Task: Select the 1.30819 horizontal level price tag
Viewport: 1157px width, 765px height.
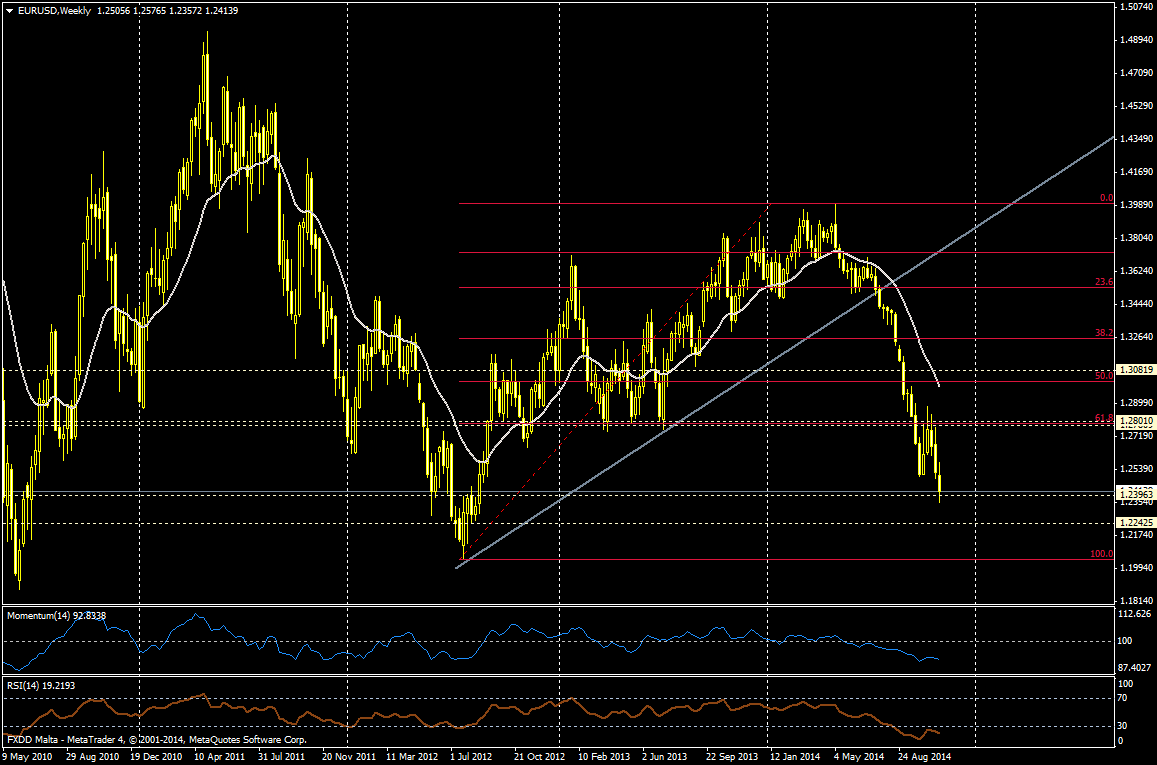Action: click(x=1135, y=370)
